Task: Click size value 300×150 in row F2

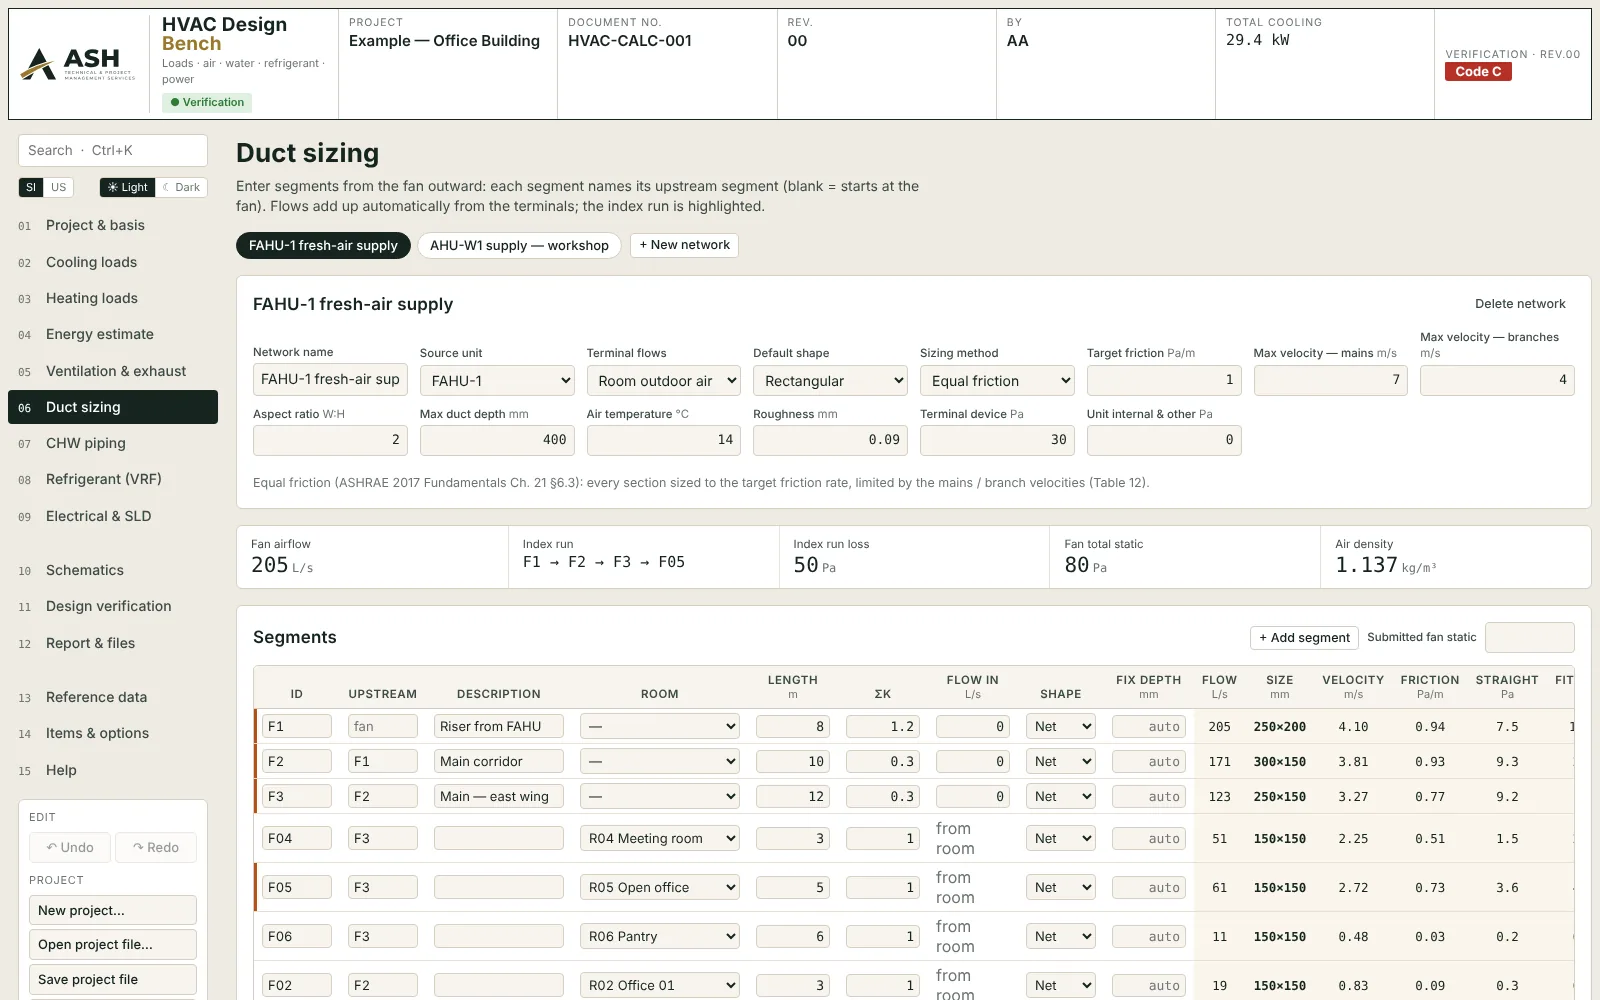Action: (x=1280, y=762)
